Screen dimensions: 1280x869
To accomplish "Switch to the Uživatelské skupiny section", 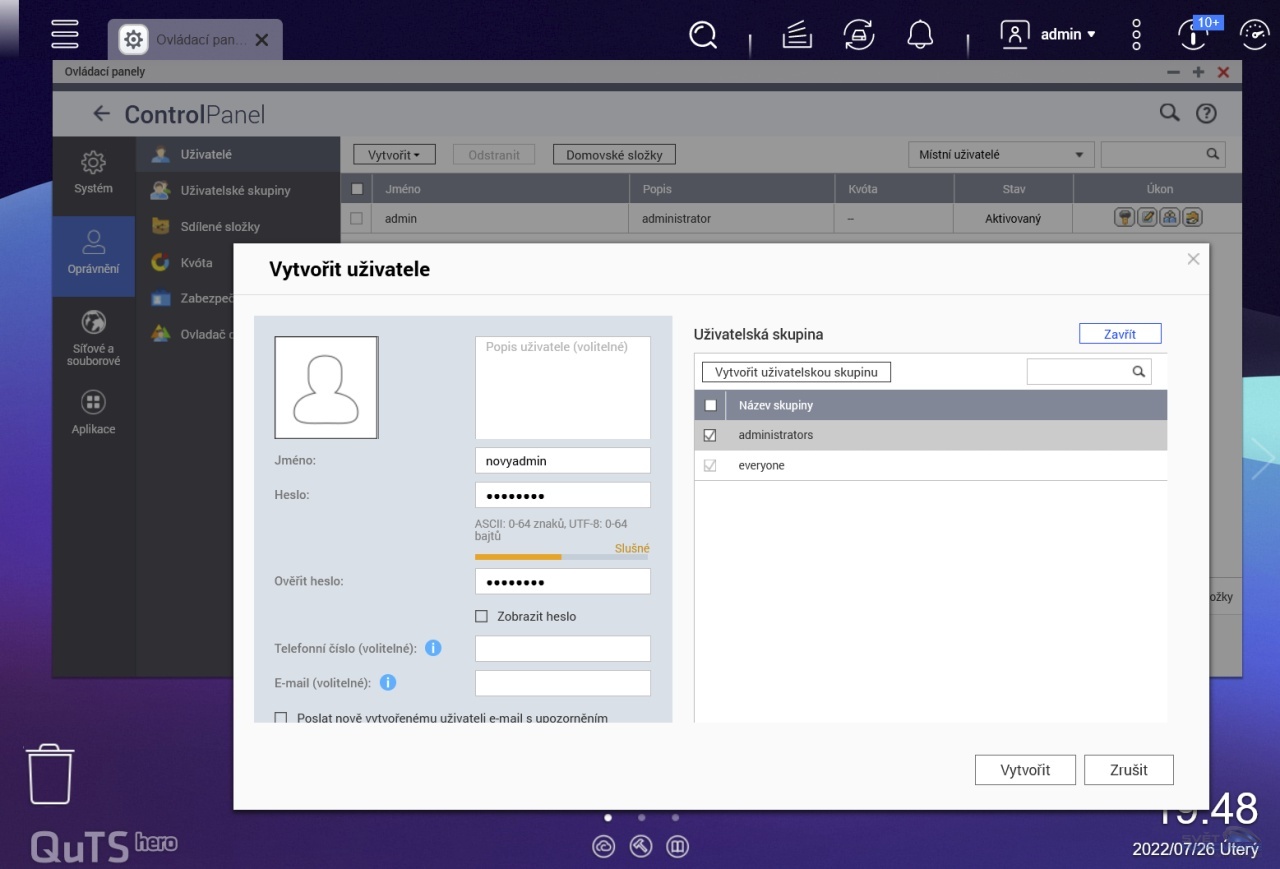I will [x=237, y=190].
